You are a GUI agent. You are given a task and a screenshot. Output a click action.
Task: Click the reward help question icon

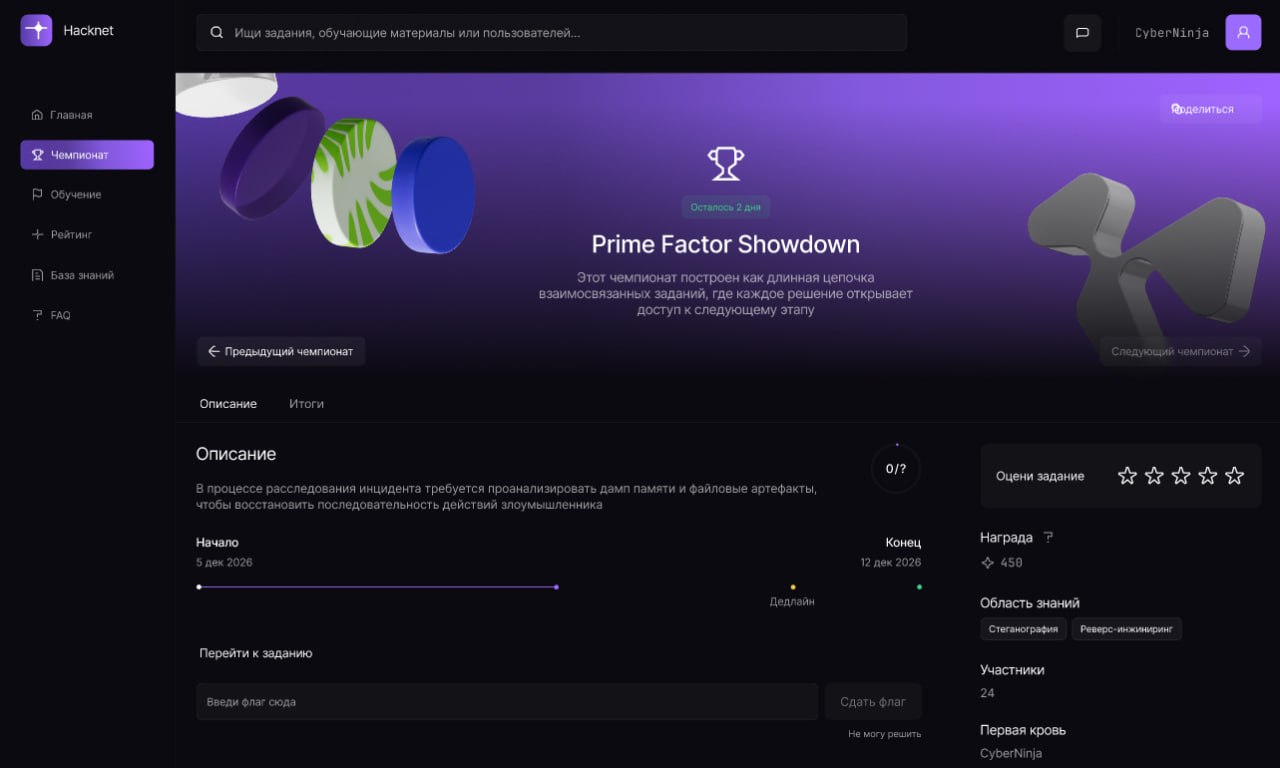click(x=1048, y=537)
